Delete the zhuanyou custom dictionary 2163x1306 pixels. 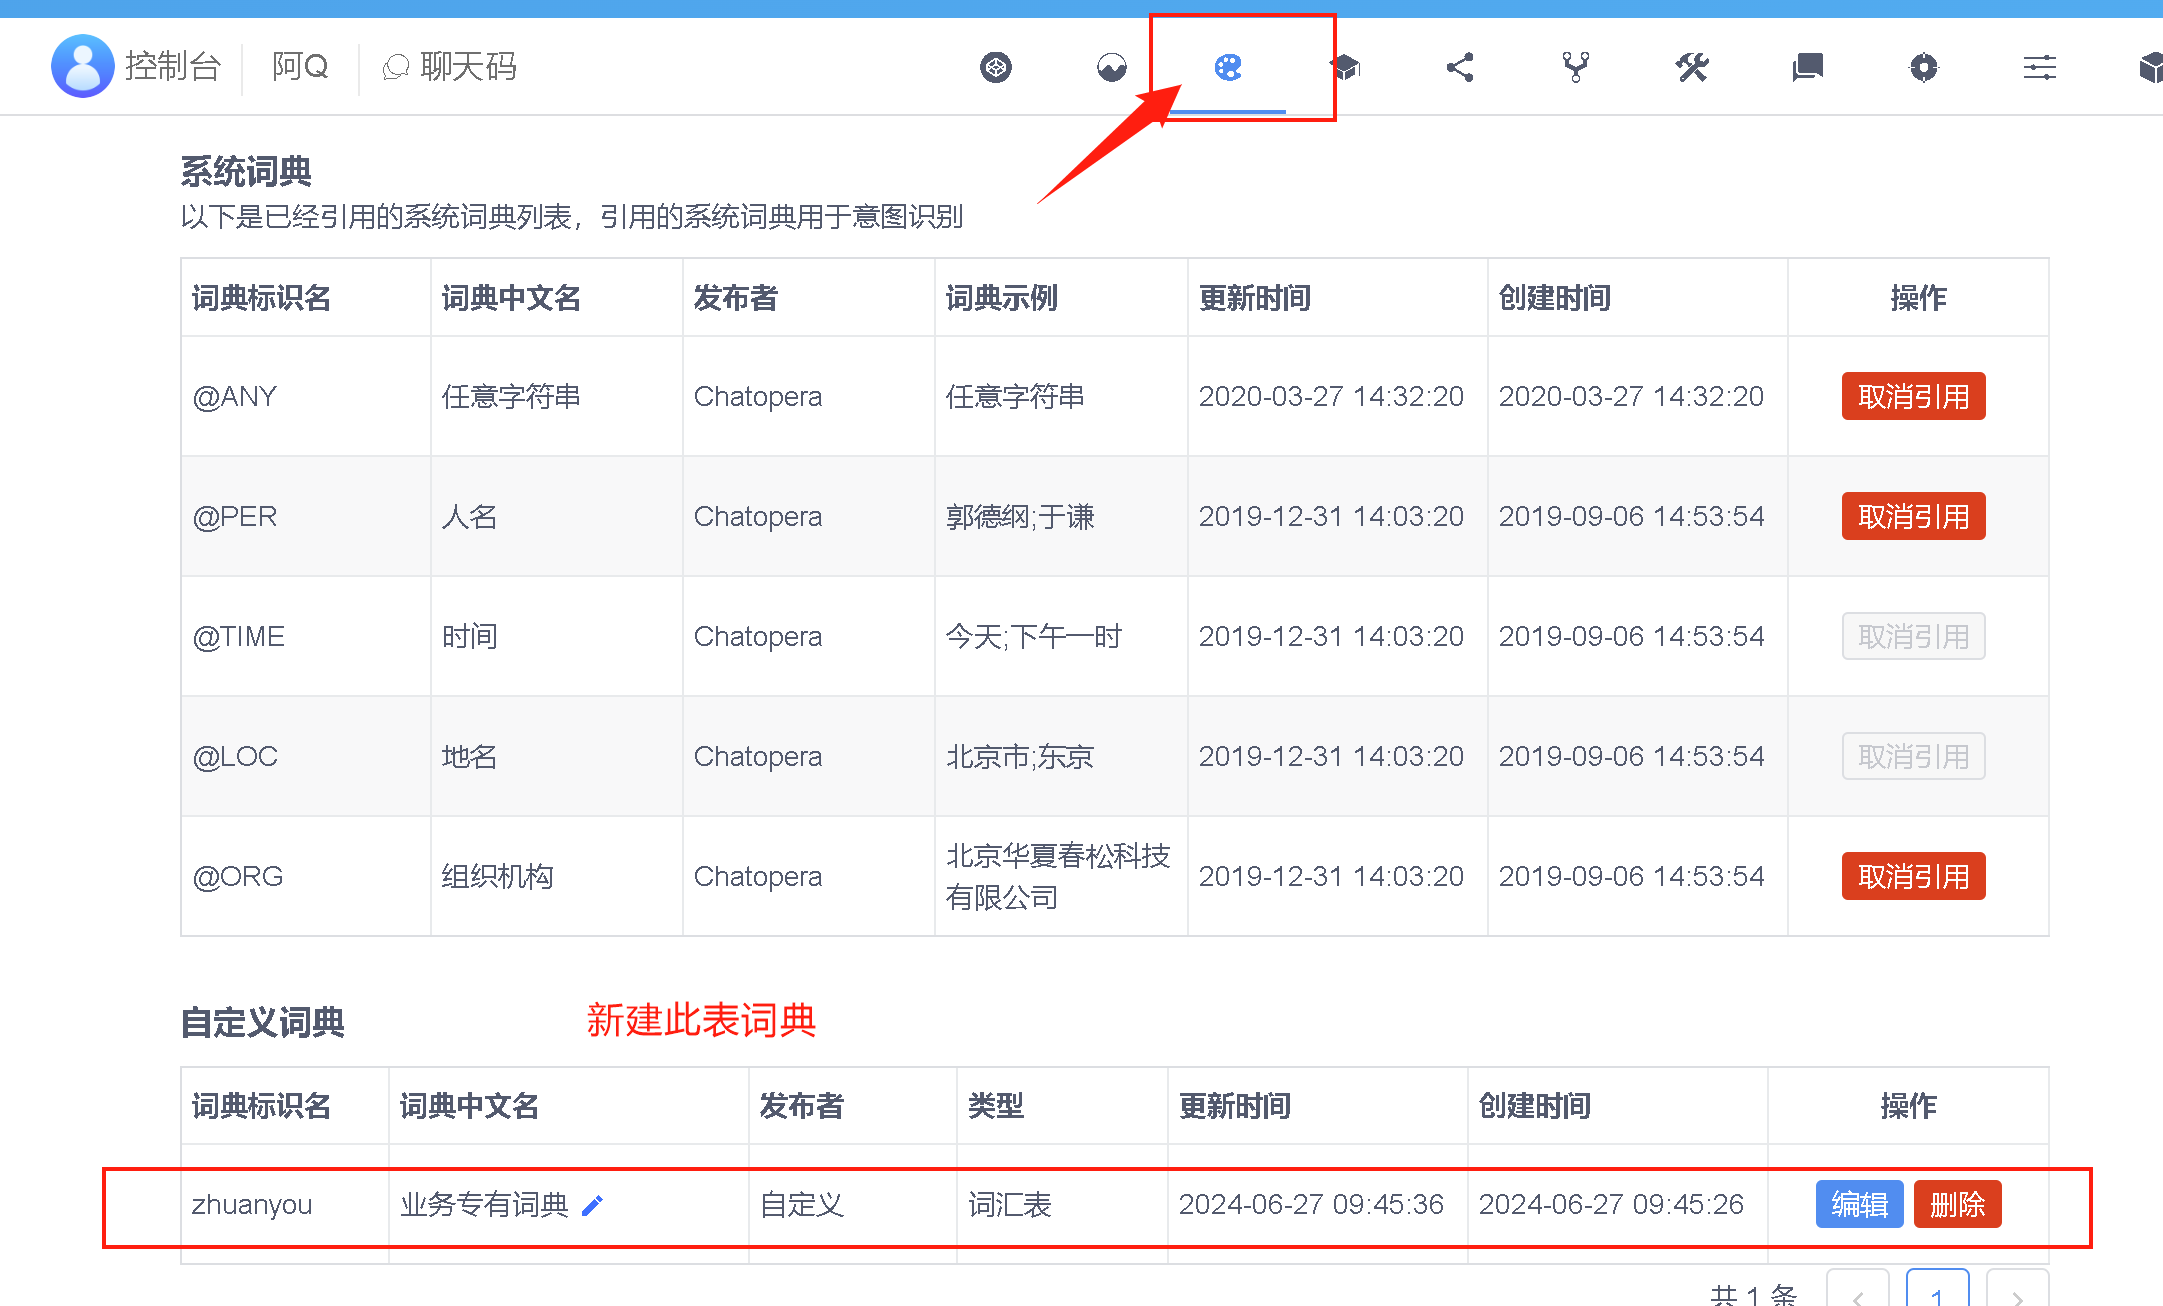tap(1957, 1205)
